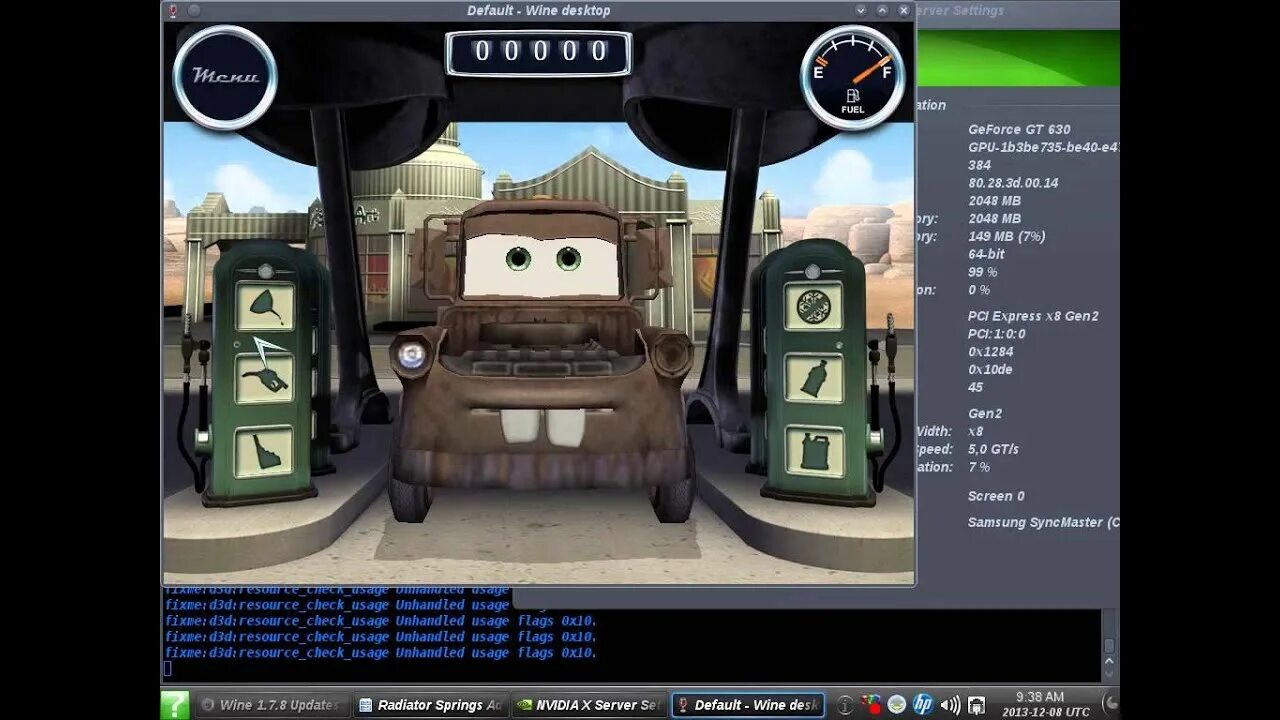
Task: Click 80.28.3d.00.14 value in NVIDIA window
Action: coord(1013,183)
